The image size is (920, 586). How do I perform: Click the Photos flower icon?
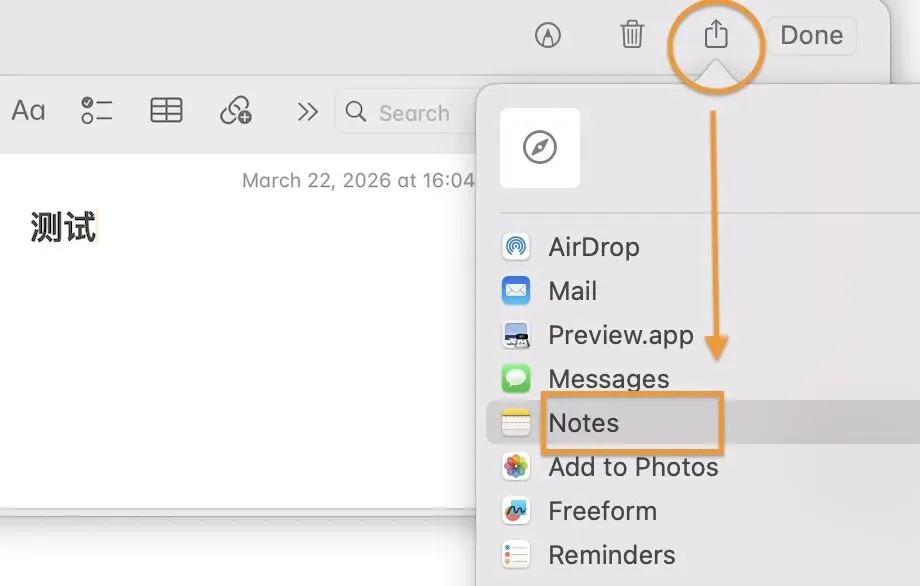[516, 466]
